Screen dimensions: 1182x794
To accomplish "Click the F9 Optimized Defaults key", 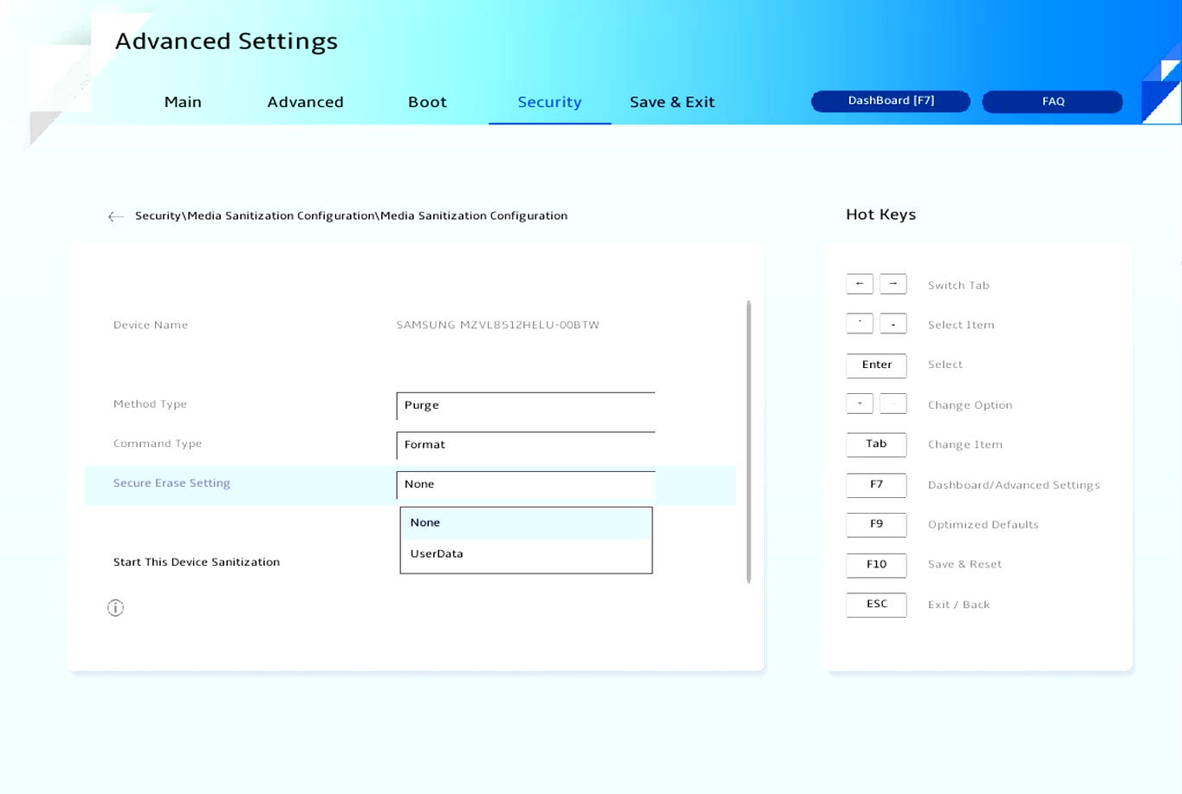I will click(876, 525).
